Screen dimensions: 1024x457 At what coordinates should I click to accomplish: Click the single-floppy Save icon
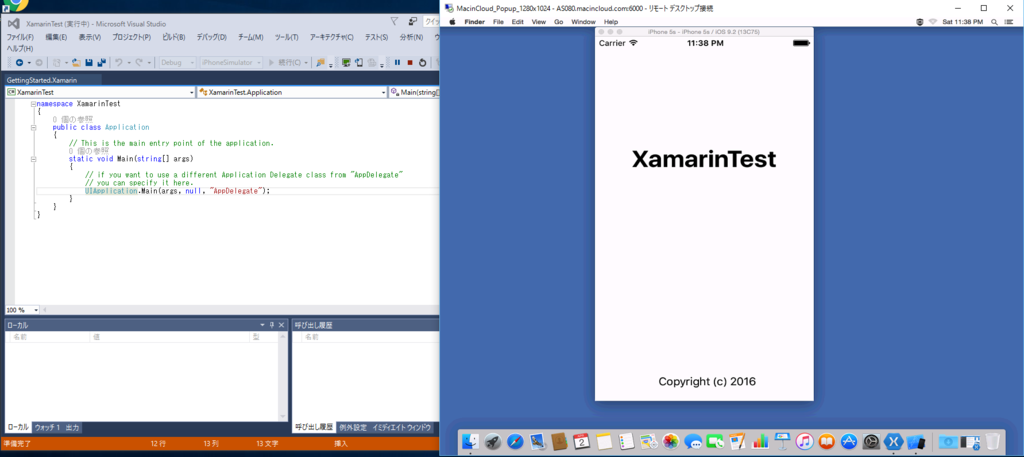coord(89,63)
